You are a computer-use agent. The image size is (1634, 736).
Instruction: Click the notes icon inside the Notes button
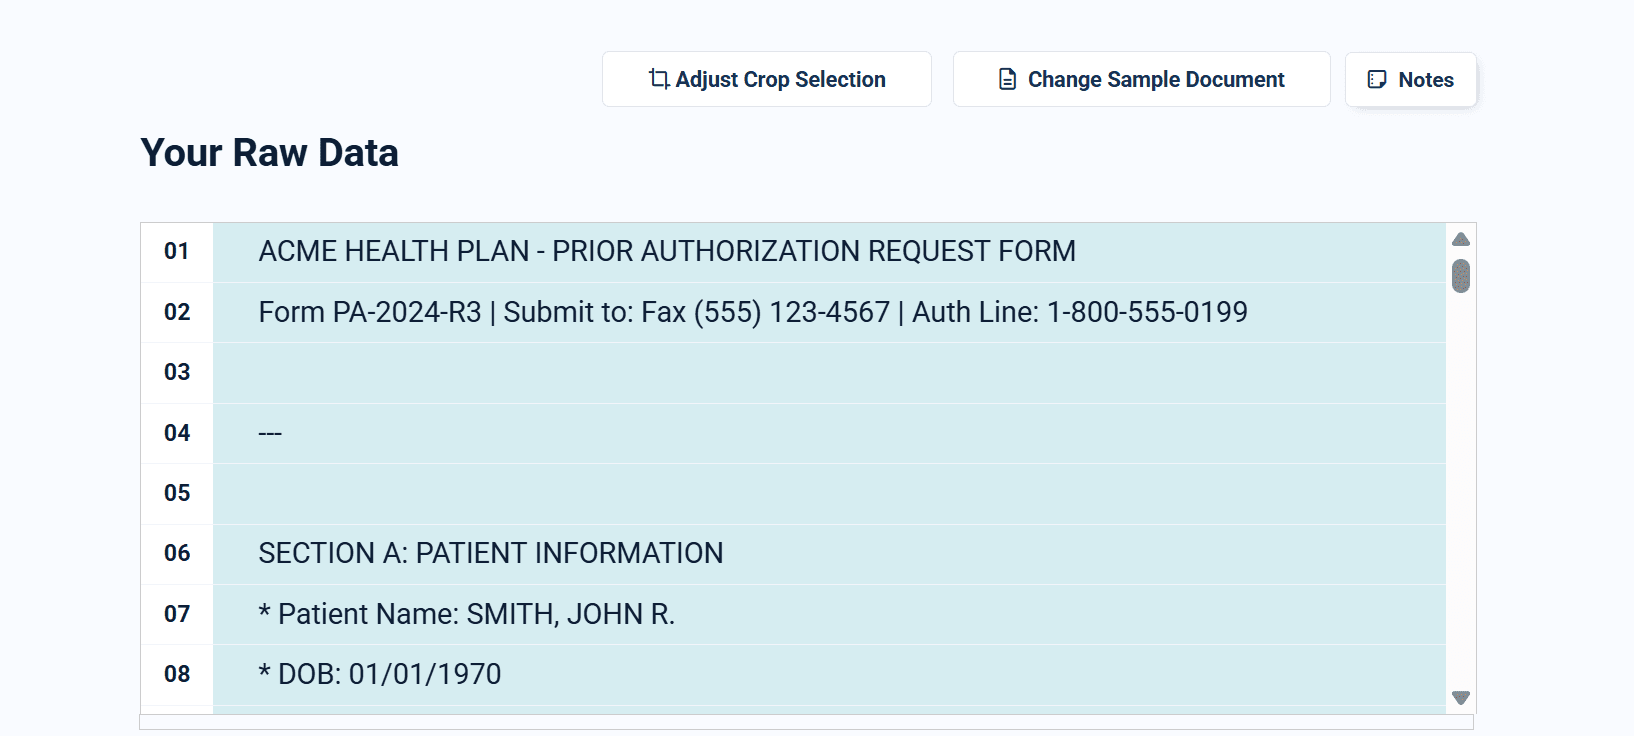click(1377, 79)
